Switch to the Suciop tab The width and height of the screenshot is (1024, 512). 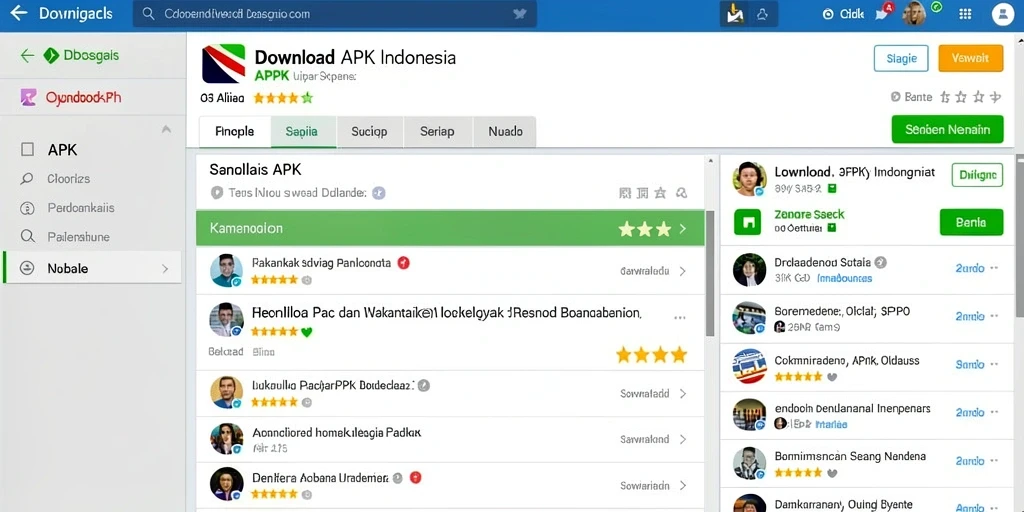click(x=369, y=131)
